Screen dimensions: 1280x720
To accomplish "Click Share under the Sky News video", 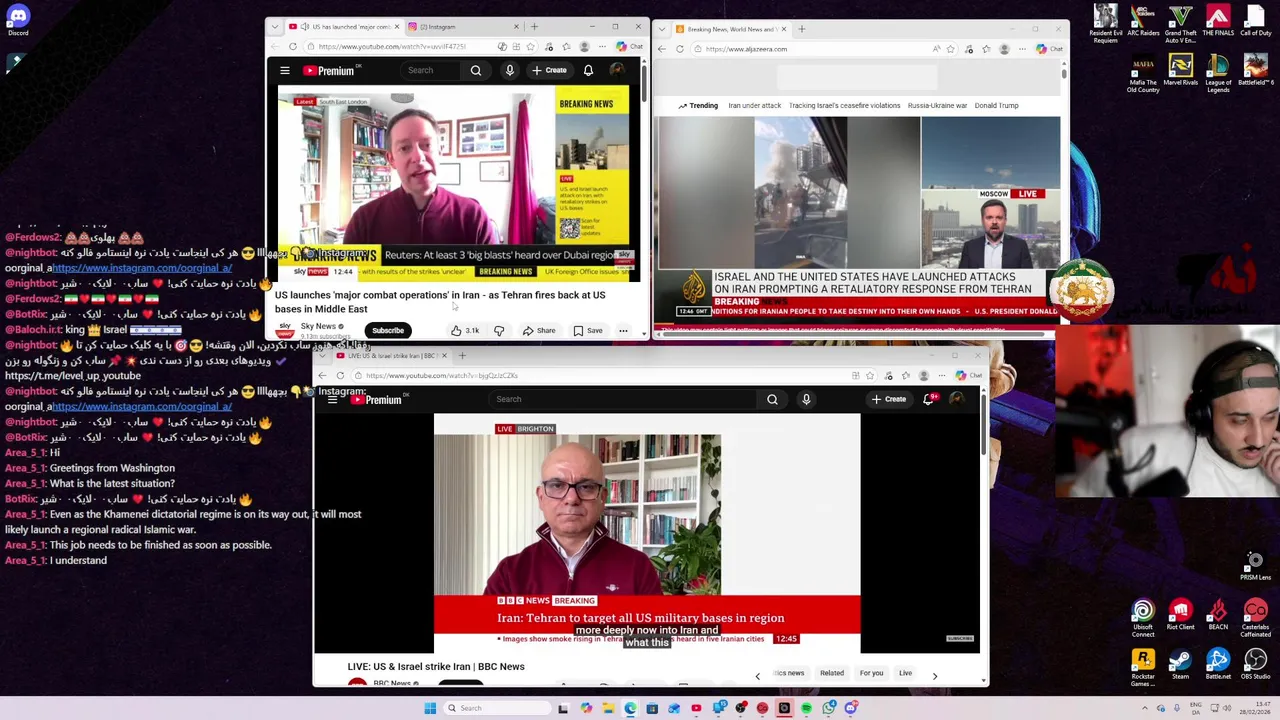I will [539, 331].
